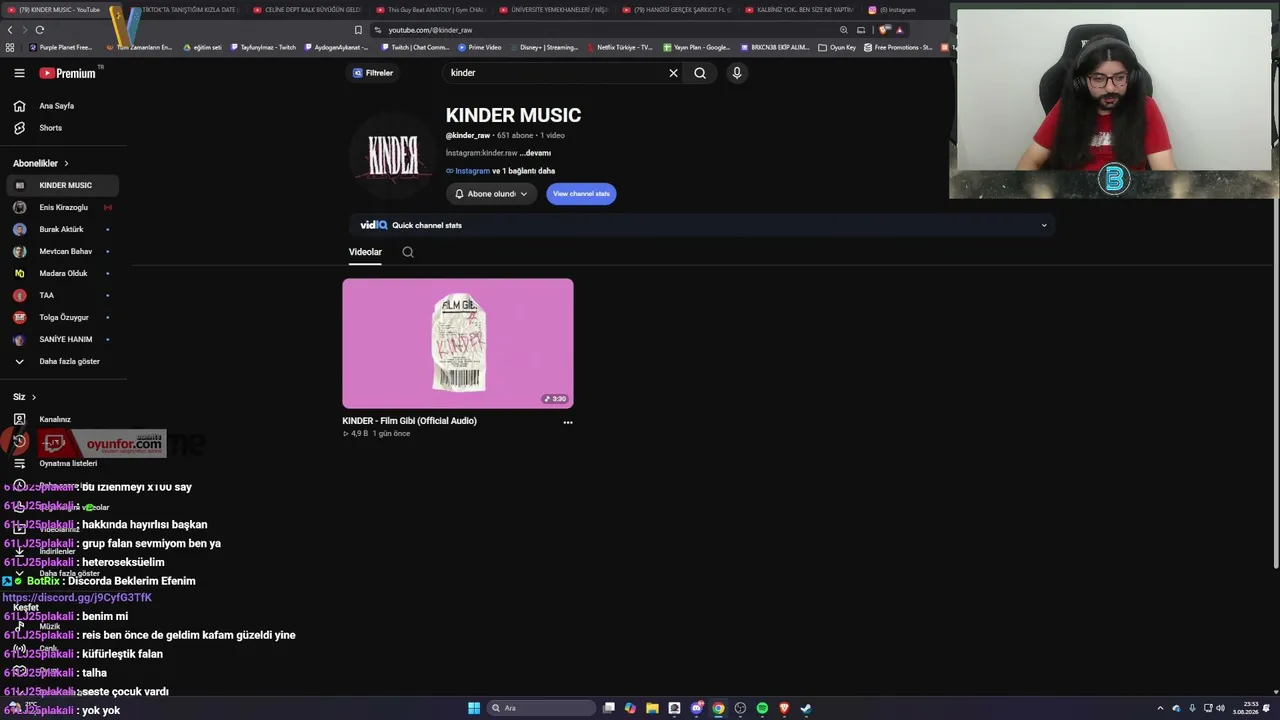Open the Windows Start menu
Screen dimensions: 1280x720
click(x=474, y=708)
